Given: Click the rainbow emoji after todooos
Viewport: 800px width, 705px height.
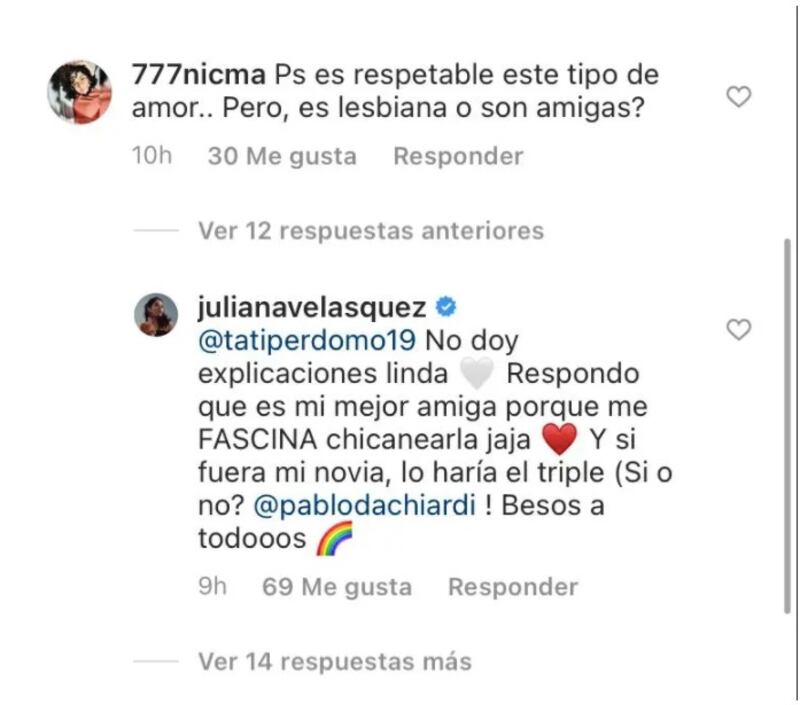Looking at the screenshot, I should [x=334, y=538].
